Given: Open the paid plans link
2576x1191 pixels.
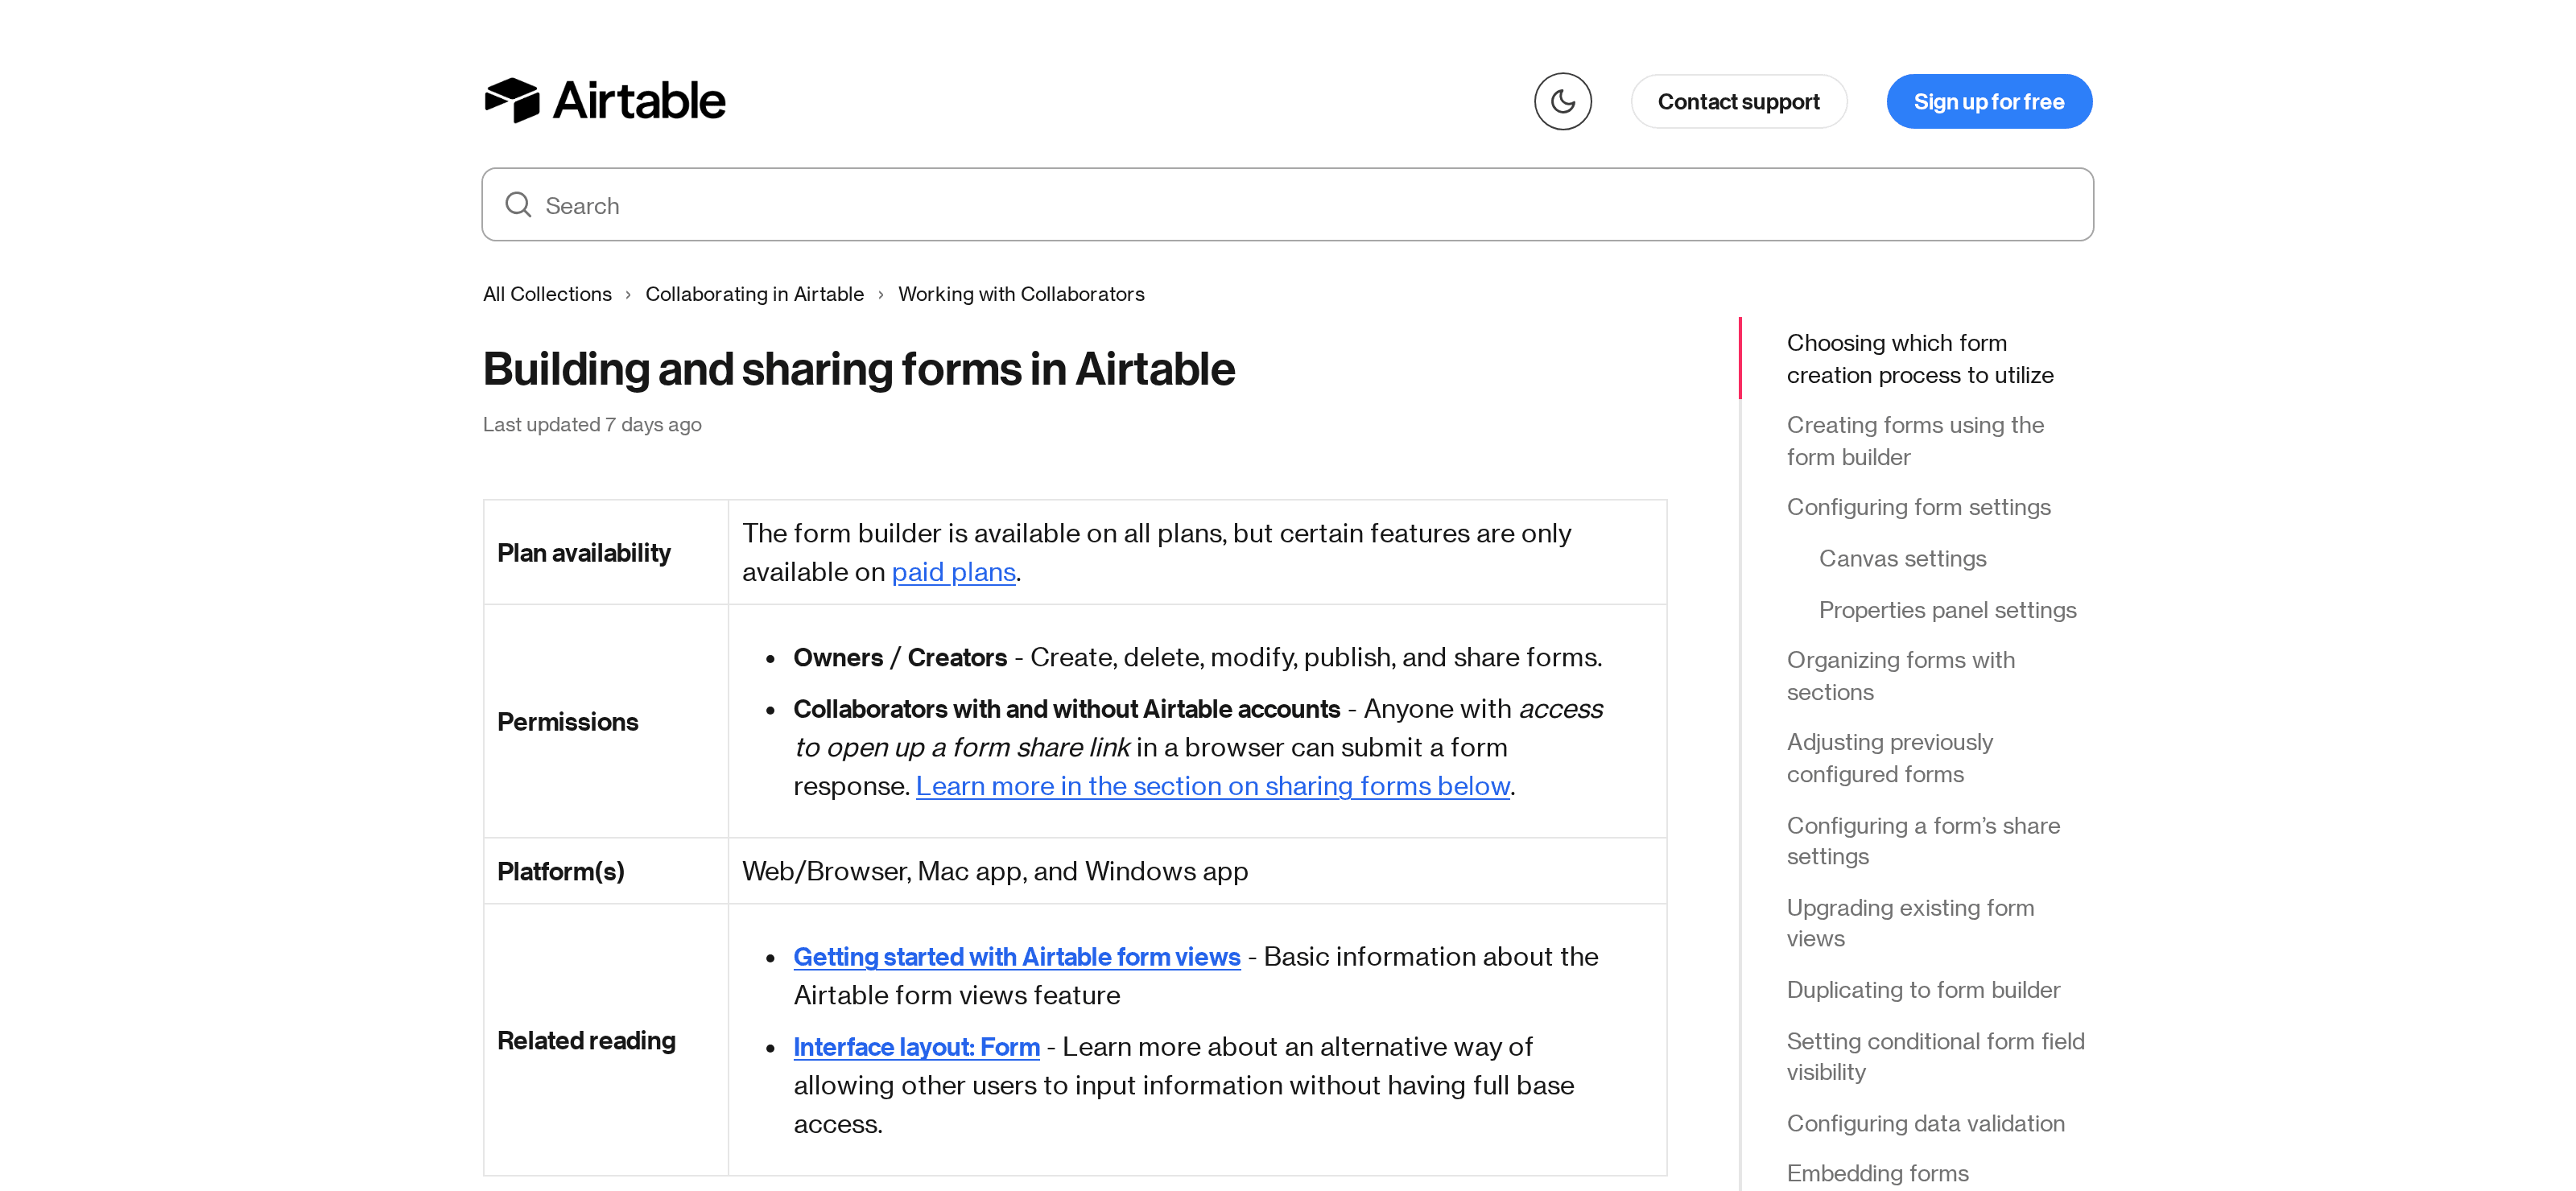Looking at the screenshot, I should tap(953, 572).
